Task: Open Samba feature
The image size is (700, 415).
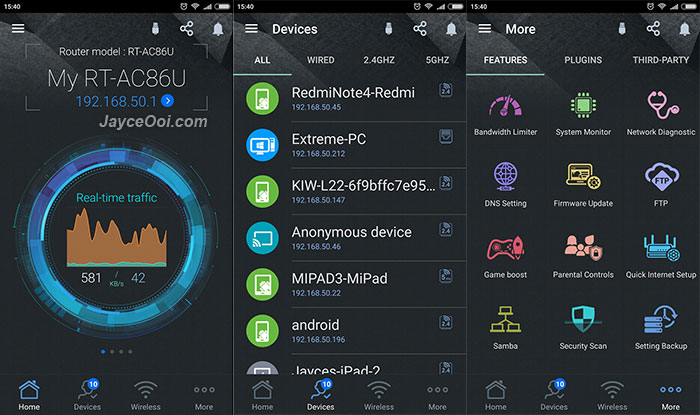Action: coord(505,328)
